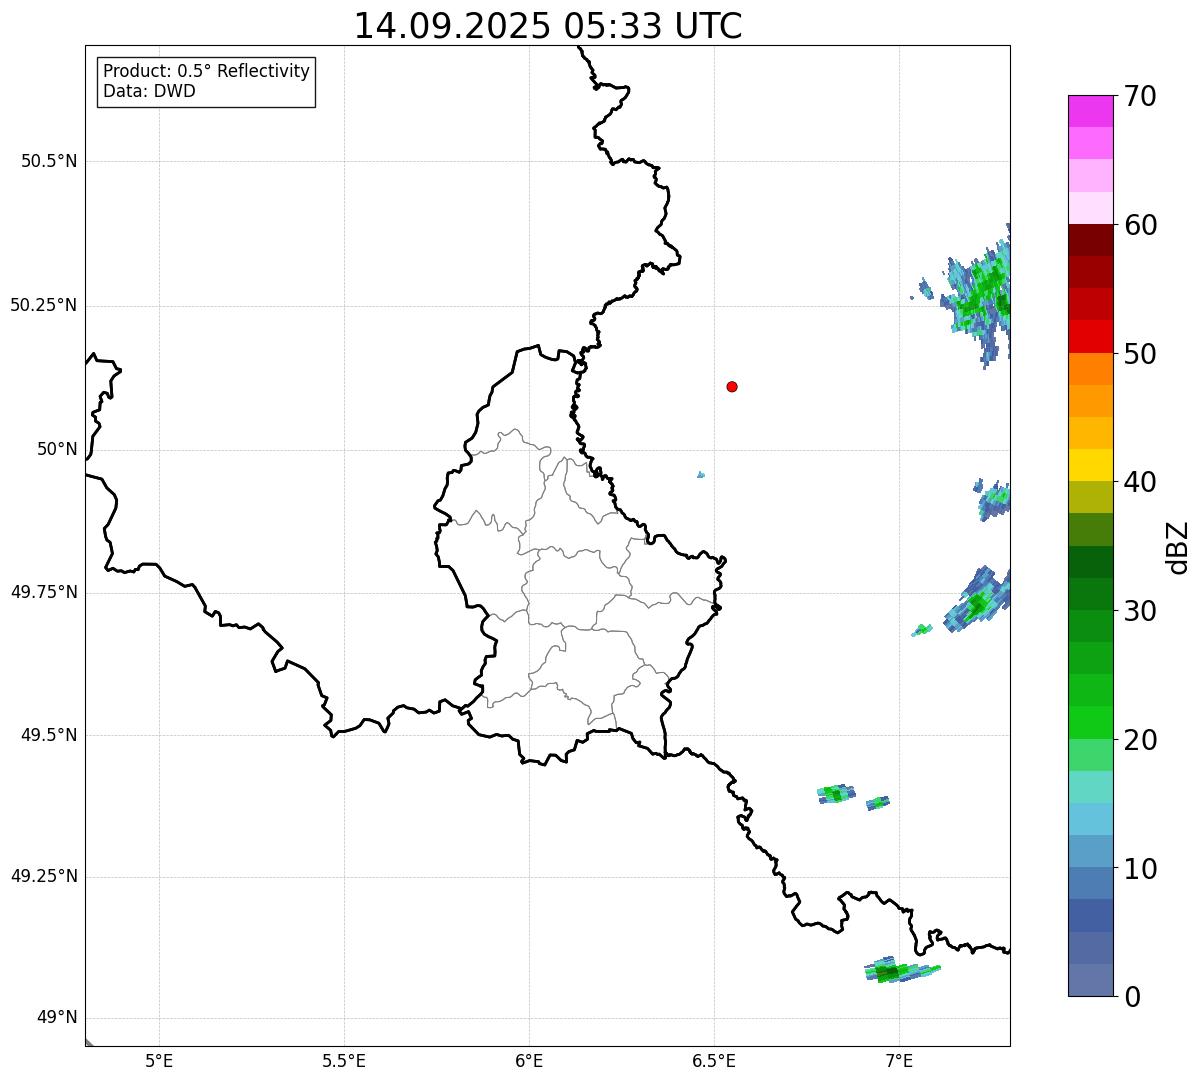The image size is (1202, 1081).
Task: Click the "49.5°N" latitude label
Action: click(x=49, y=735)
